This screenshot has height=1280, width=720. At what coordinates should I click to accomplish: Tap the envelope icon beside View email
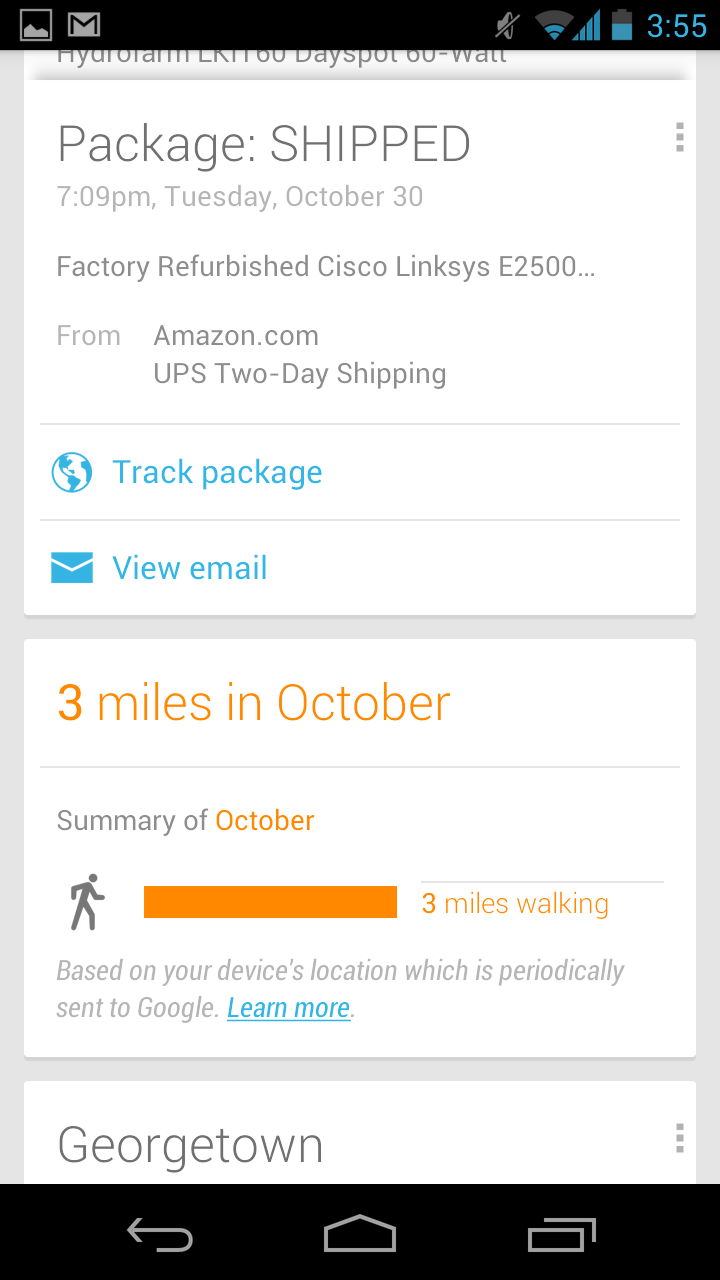click(72, 568)
